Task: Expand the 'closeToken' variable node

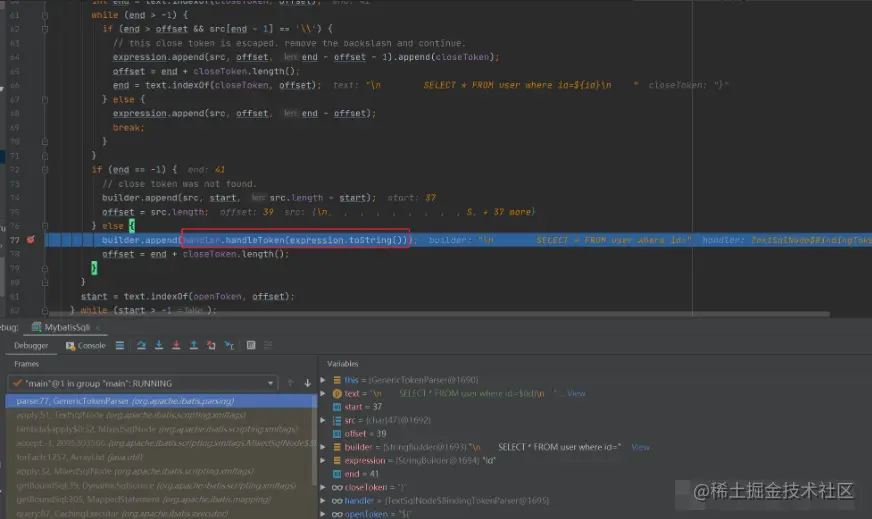Action: pyautogui.click(x=323, y=487)
